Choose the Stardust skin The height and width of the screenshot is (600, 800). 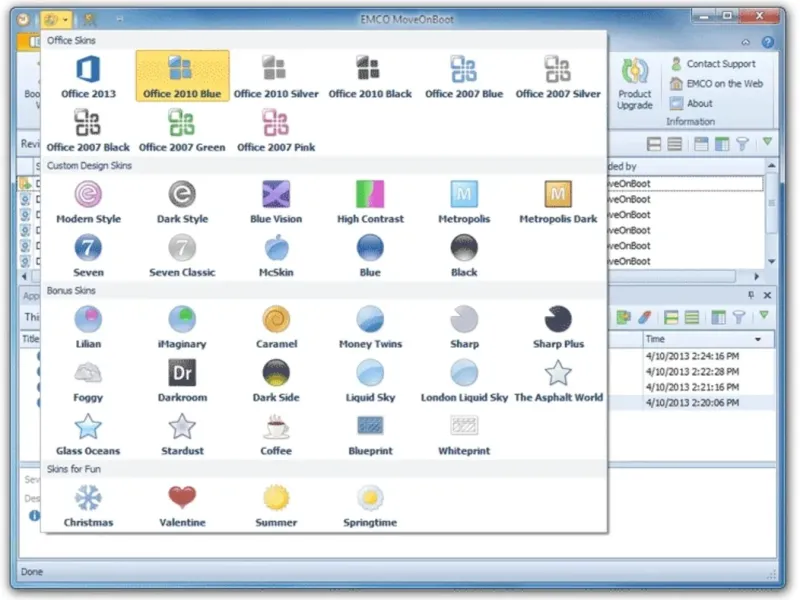click(x=182, y=434)
